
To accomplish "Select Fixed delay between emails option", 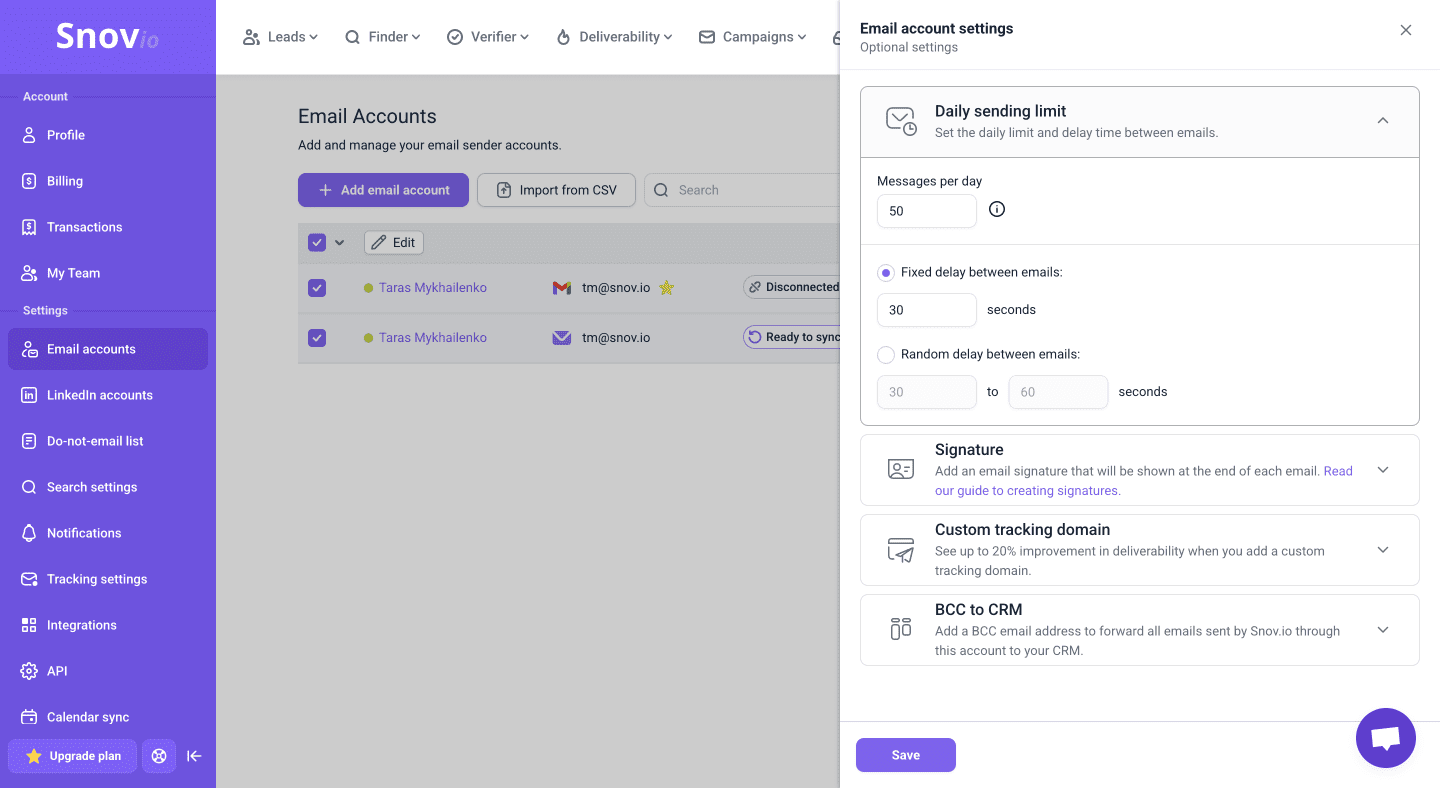I will pos(886,273).
